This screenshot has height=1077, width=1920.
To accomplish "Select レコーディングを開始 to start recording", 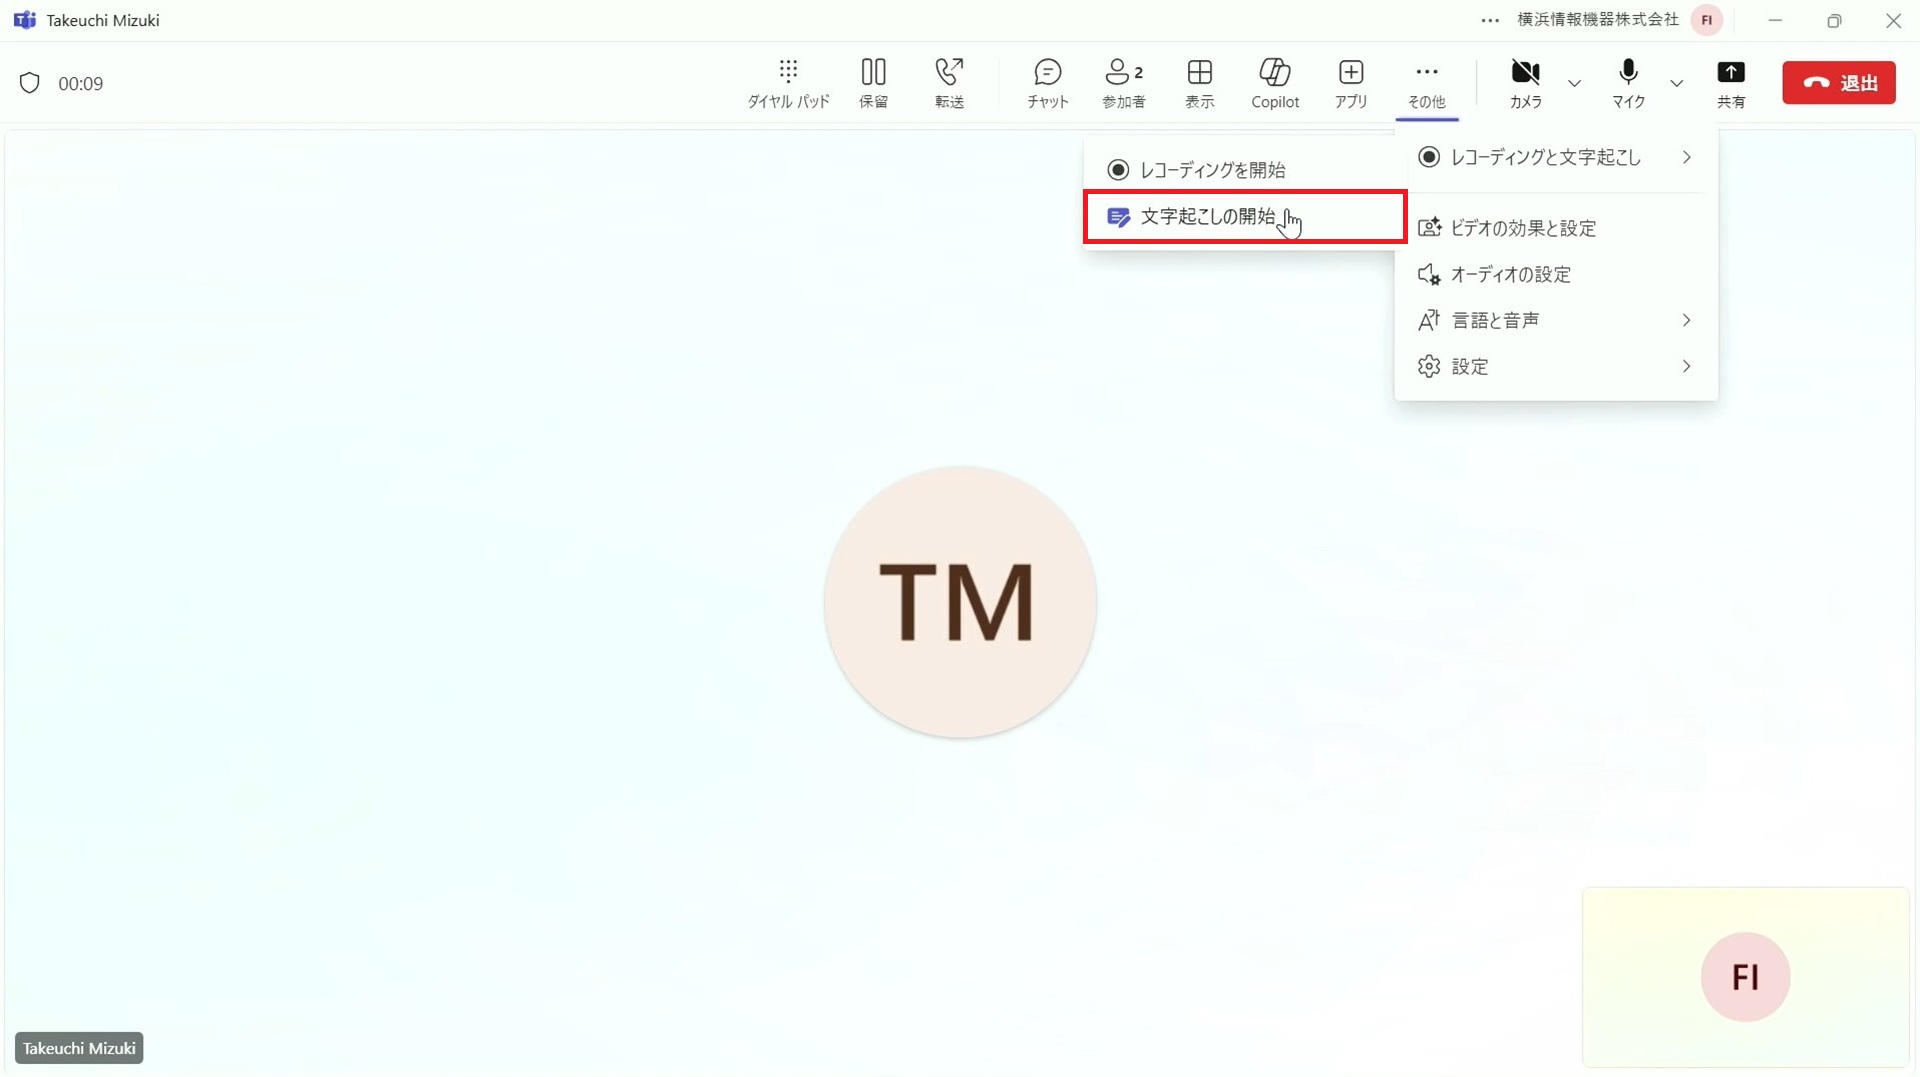I will 1212,170.
